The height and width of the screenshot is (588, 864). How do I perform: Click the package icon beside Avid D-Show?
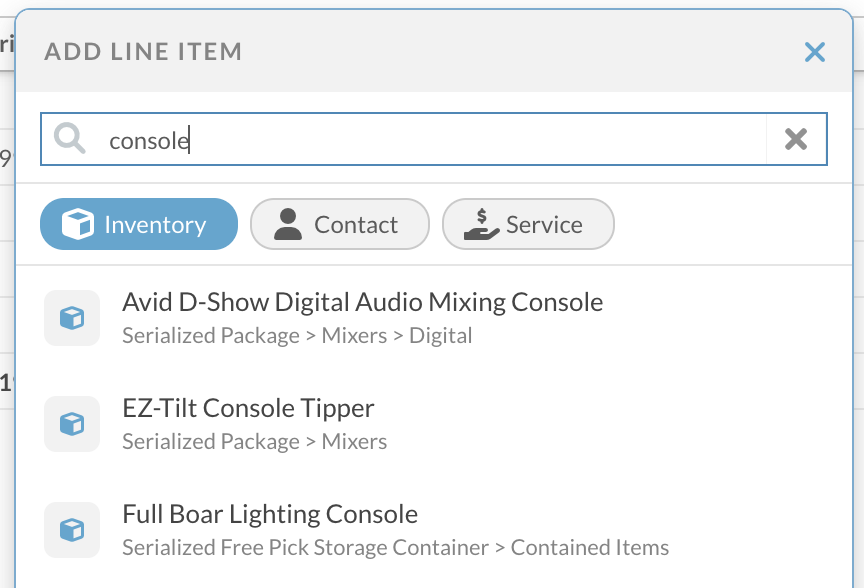[x=72, y=318]
